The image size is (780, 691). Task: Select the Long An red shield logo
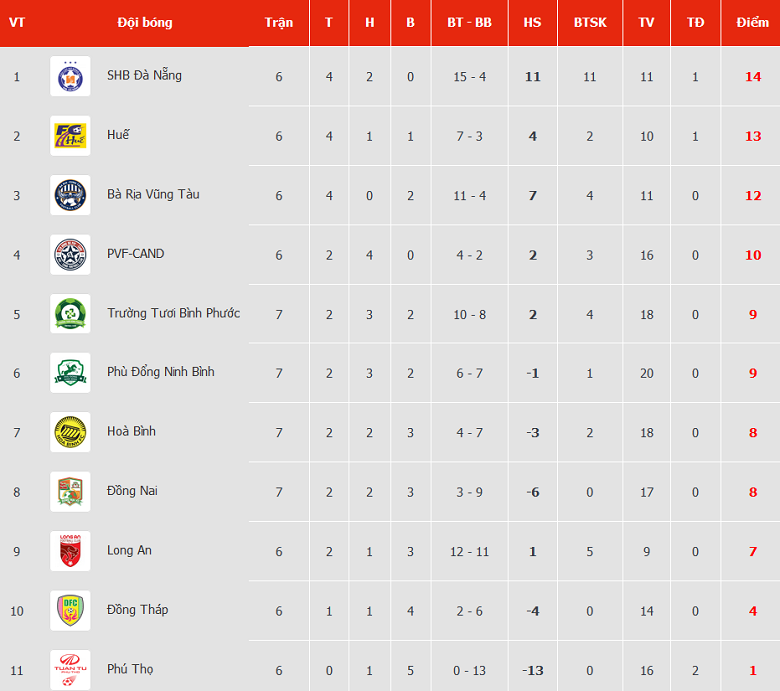tap(70, 551)
